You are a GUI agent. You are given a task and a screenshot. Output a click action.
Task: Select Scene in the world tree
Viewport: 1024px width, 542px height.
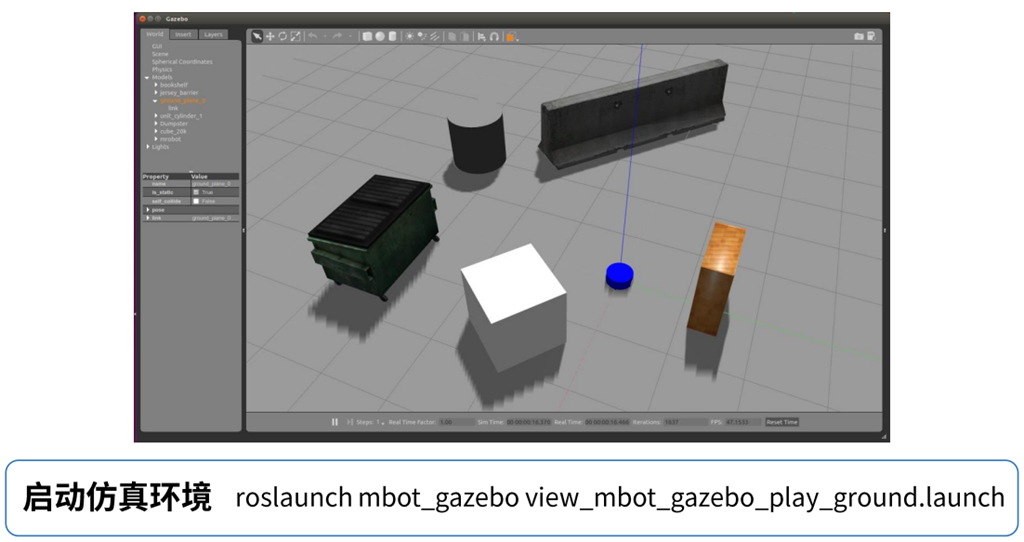[x=160, y=54]
